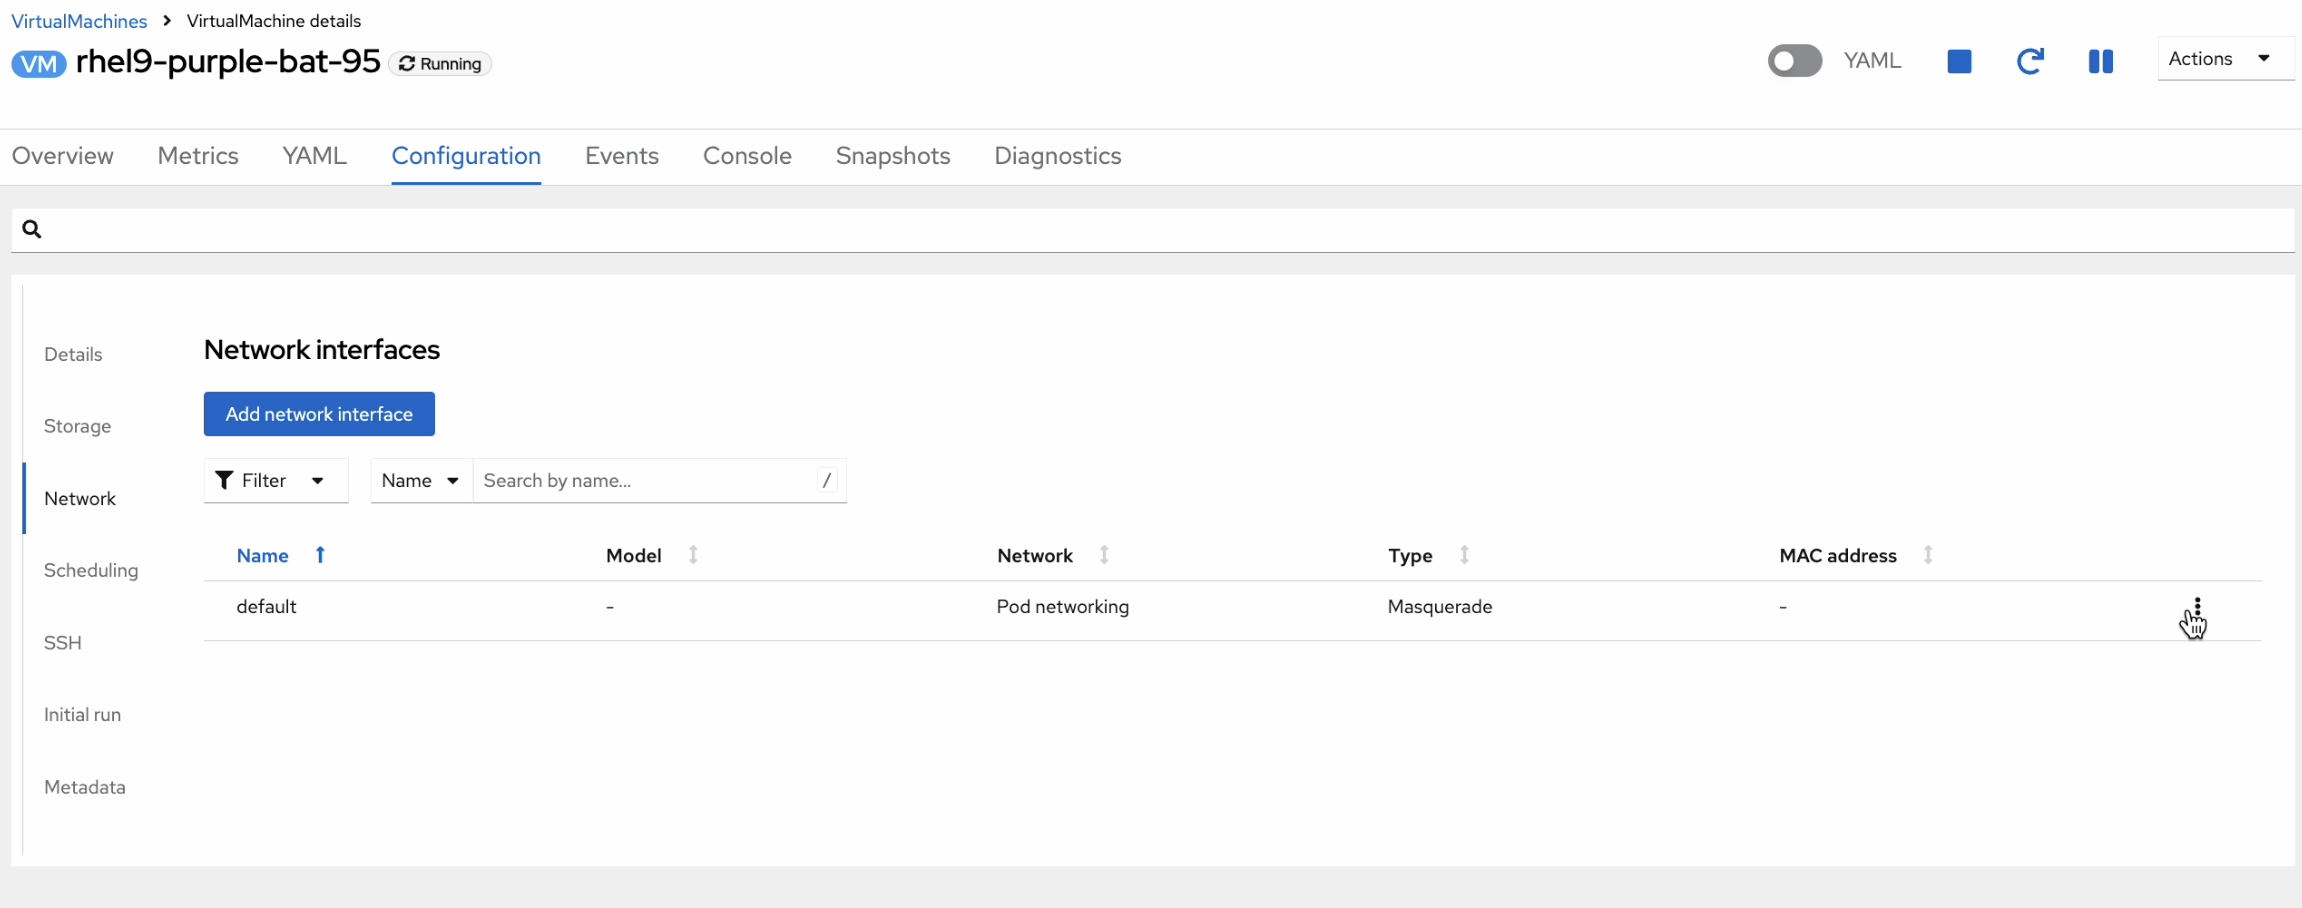Image resolution: width=2302 pixels, height=908 pixels.
Task: Go to VirtualMachines breadcrumb link
Action: point(79,21)
